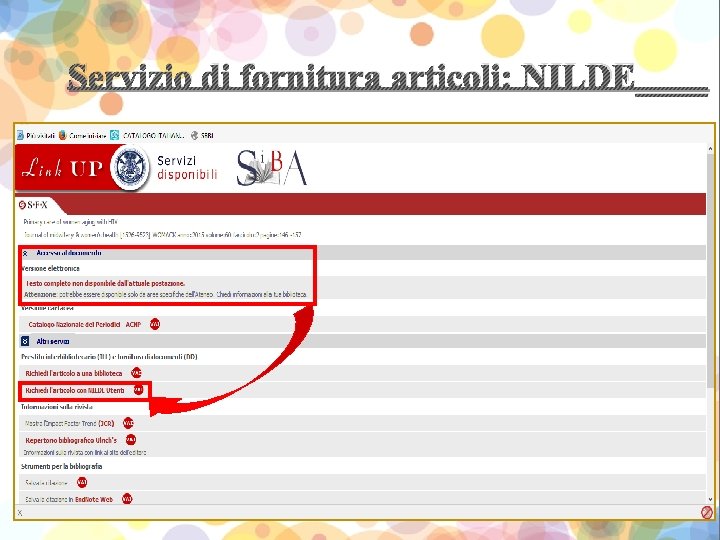Click VAI next to Impact Factor Trend (JCR)
Image resolution: width=720 pixels, height=540 pixels.
(128, 423)
